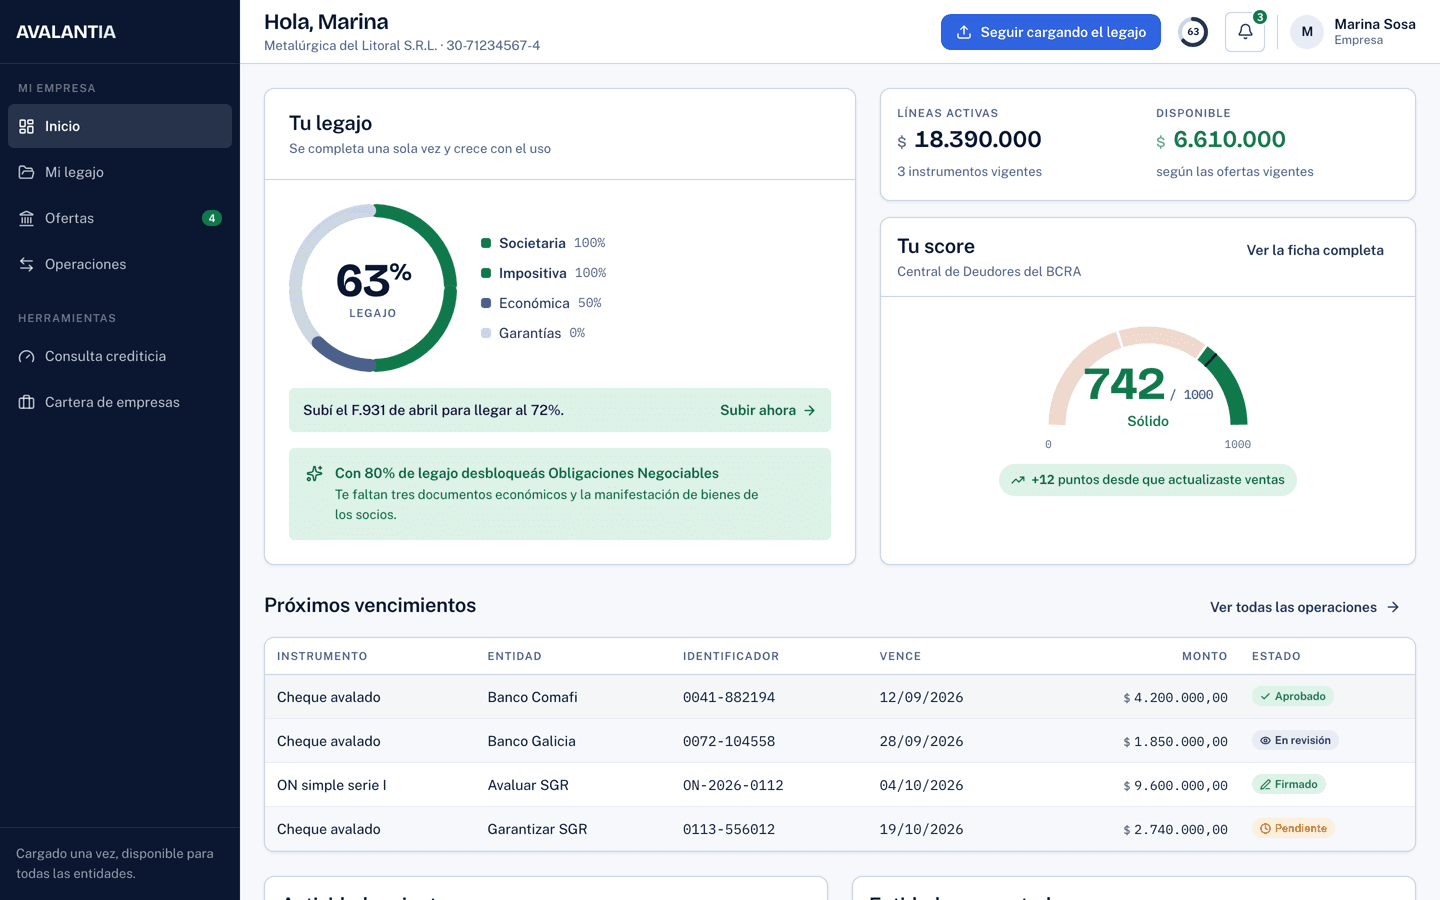Click the trending-up icon in the +12 puntos badge

pyautogui.click(x=1018, y=480)
